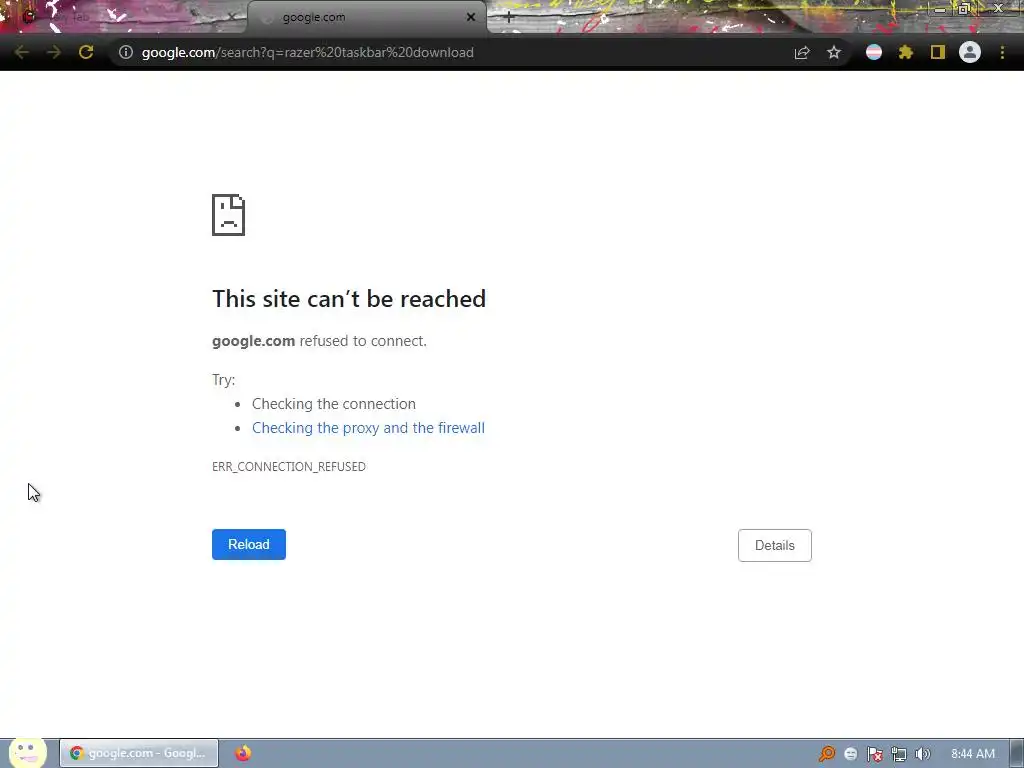Toggle the side panel icon
This screenshot has height=768, width=1024.
(x=938, y=52)
